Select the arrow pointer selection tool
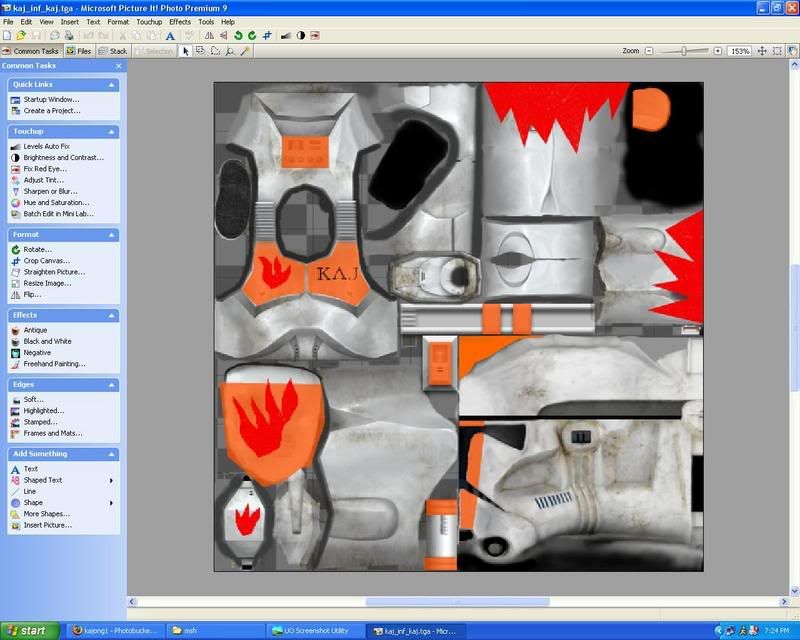 pyautogui.click(x=186, y=51)
